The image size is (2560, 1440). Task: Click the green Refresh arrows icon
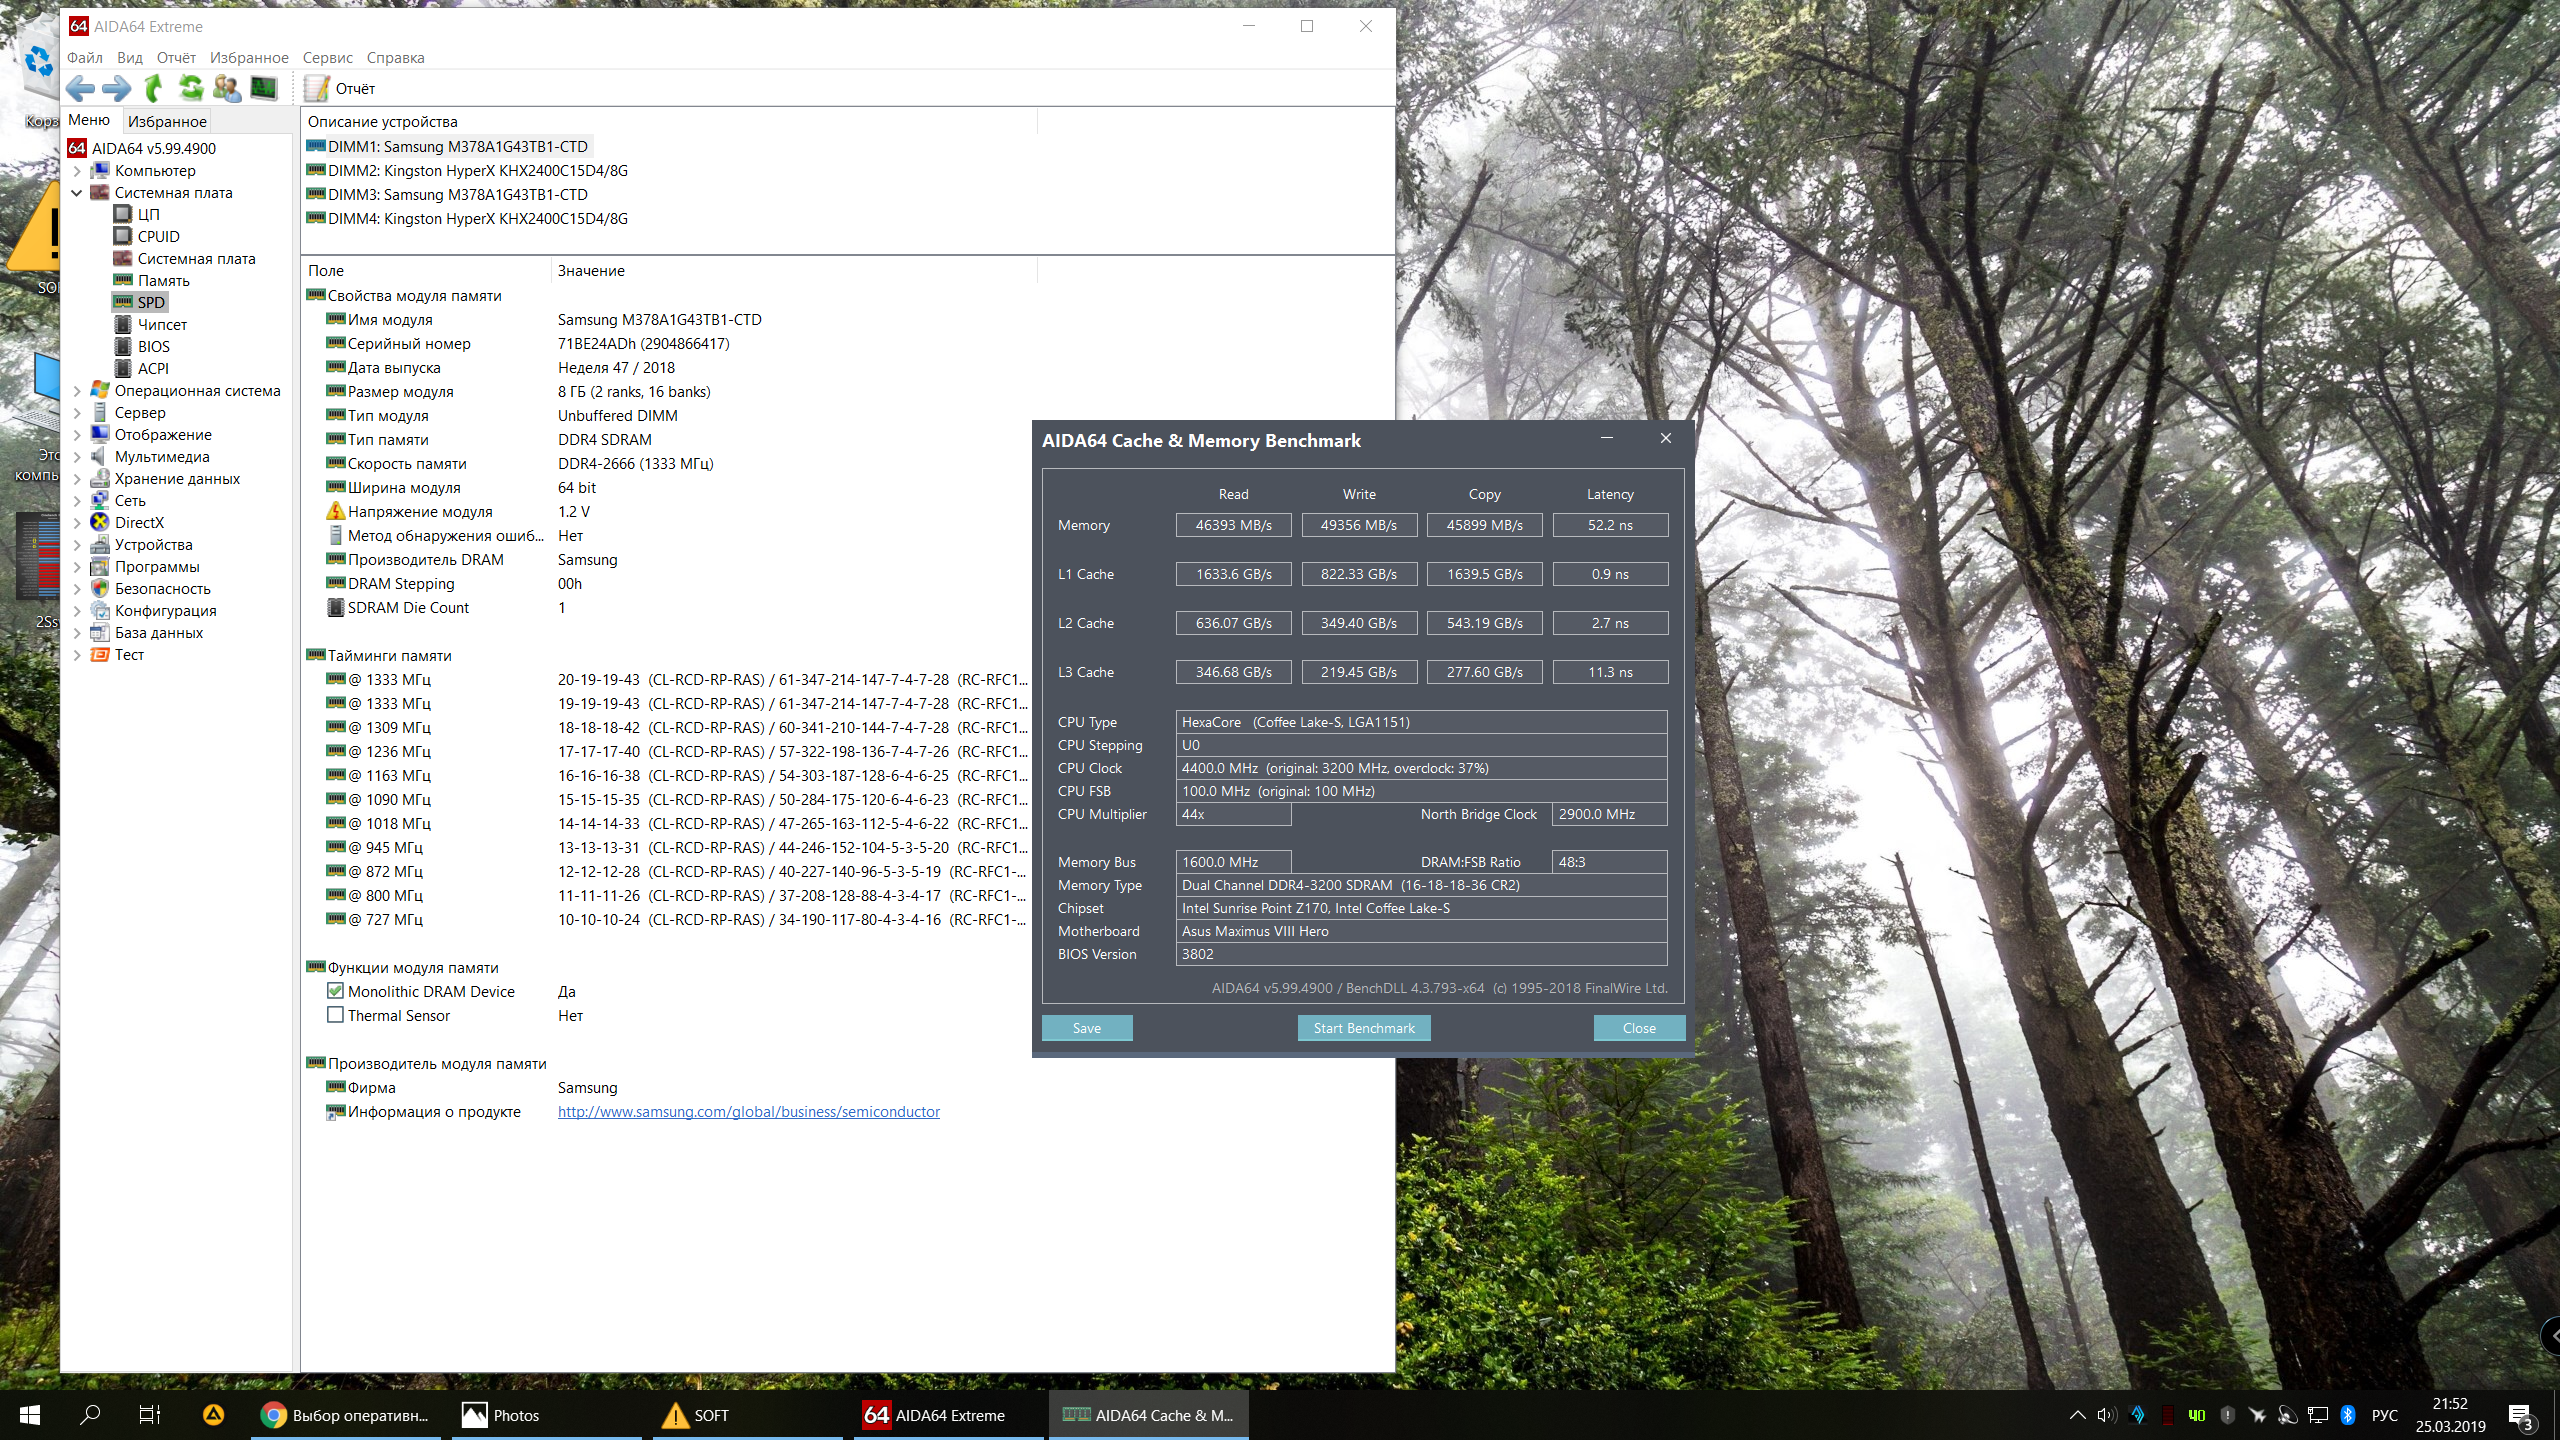click(x=190, y=89)
